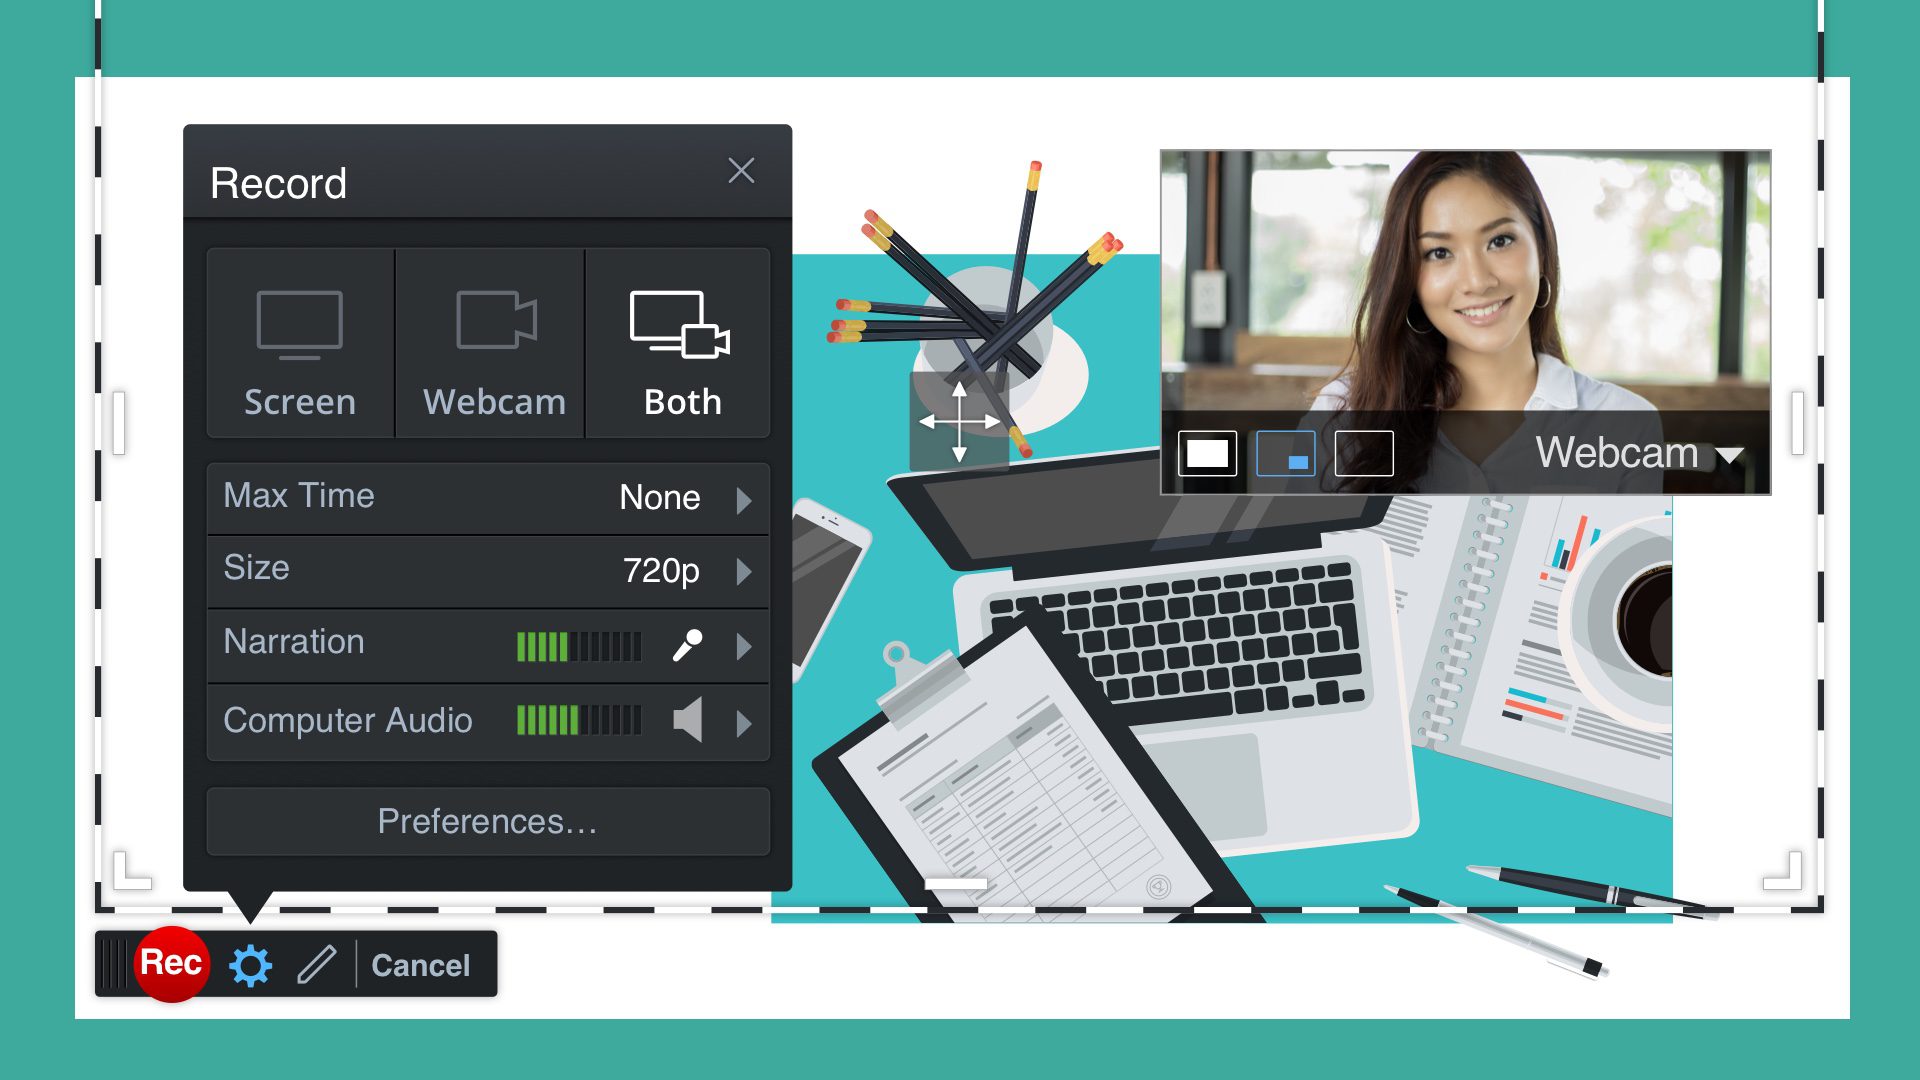Expand the Size setting options

click(742, 570)
